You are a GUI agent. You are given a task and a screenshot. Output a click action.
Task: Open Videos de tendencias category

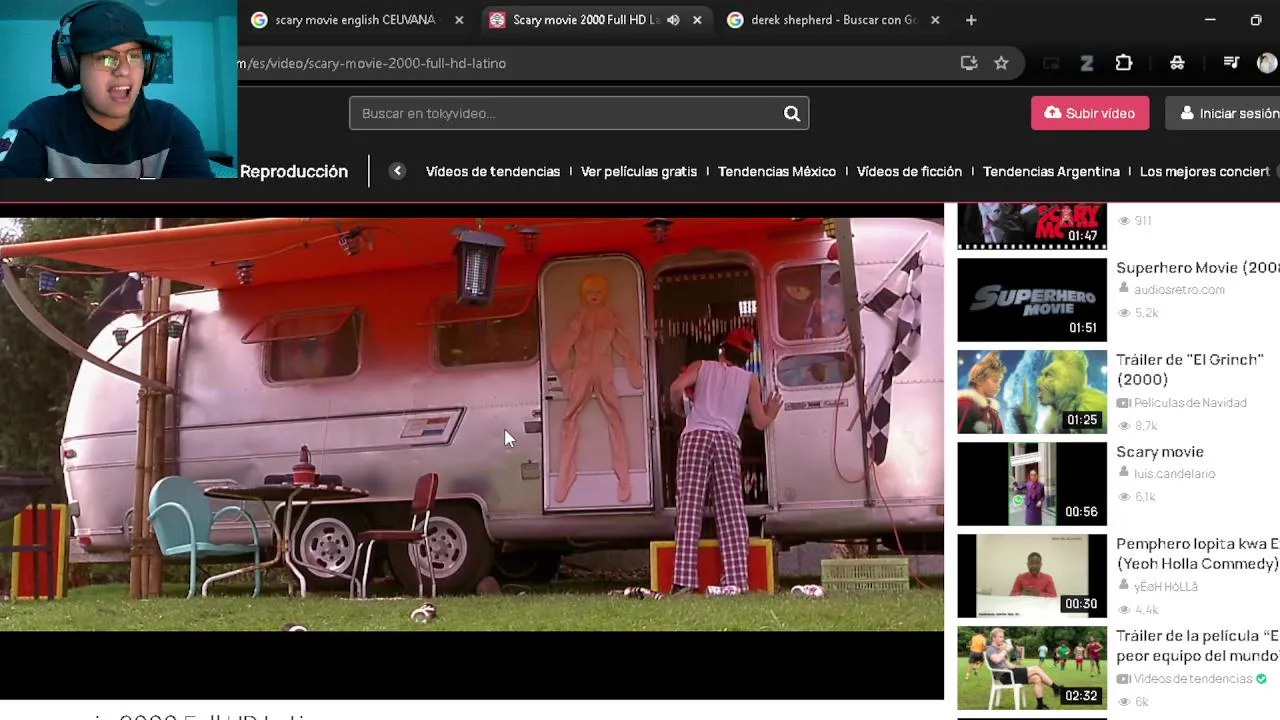[x=493, y=171]
